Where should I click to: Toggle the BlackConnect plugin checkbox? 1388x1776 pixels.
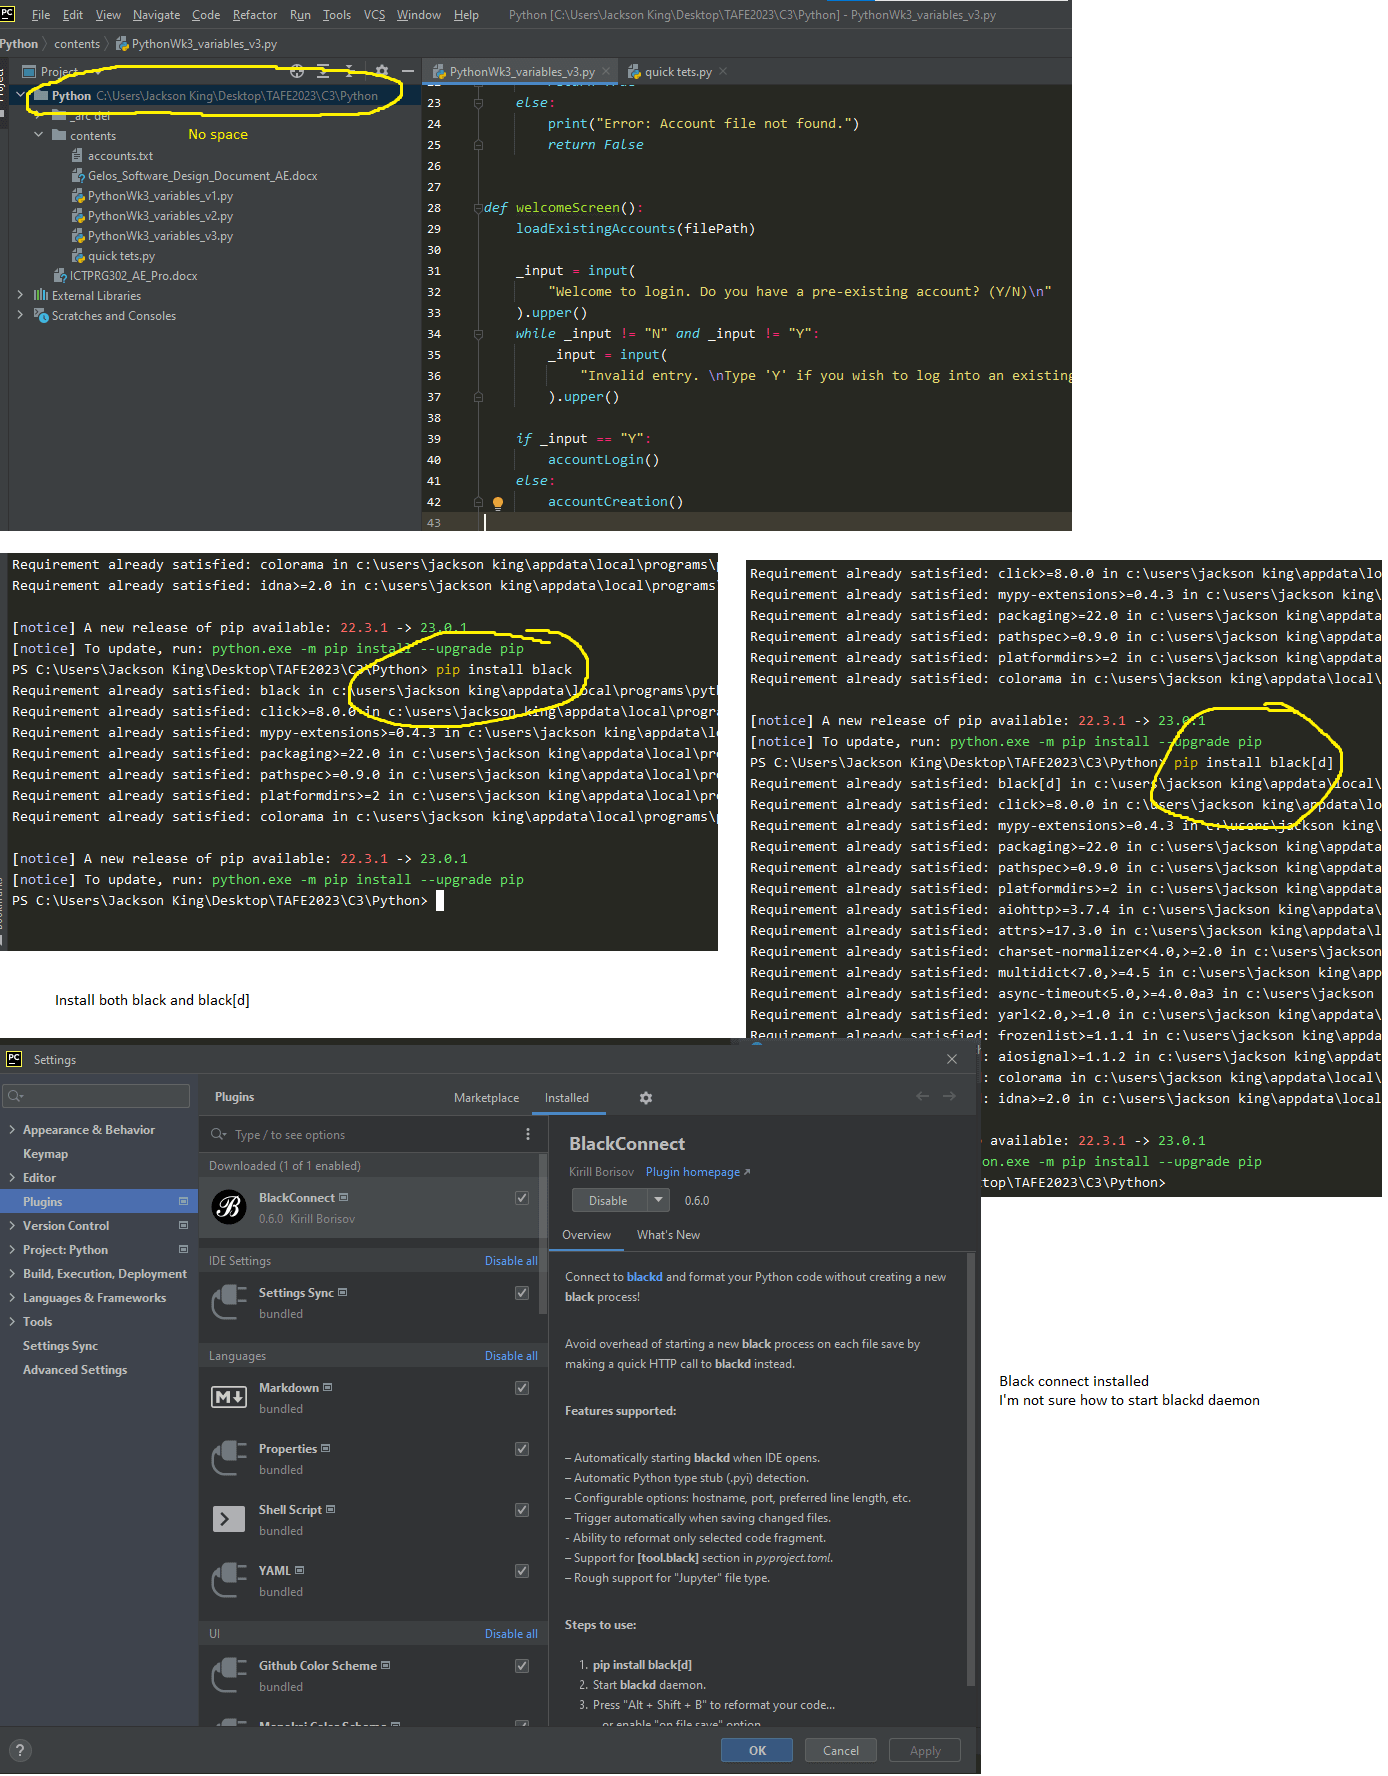point(522,1198)
